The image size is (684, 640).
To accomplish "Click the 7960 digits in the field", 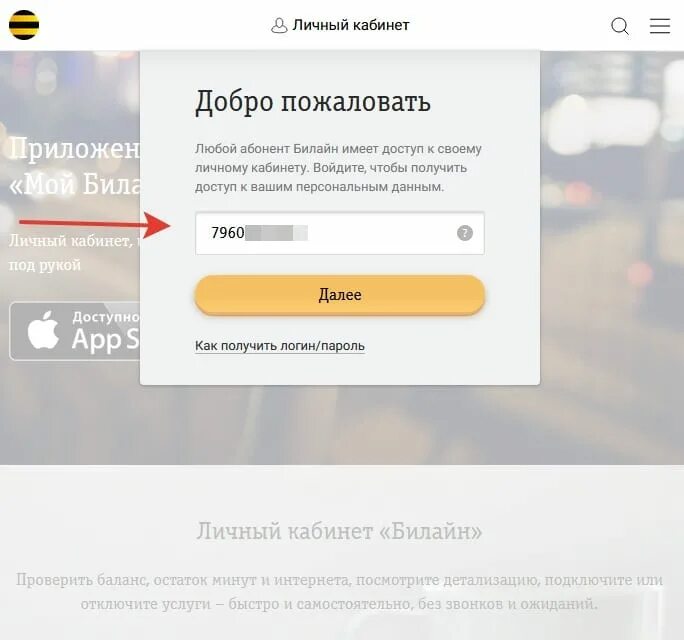I will (x=228, y=233).
